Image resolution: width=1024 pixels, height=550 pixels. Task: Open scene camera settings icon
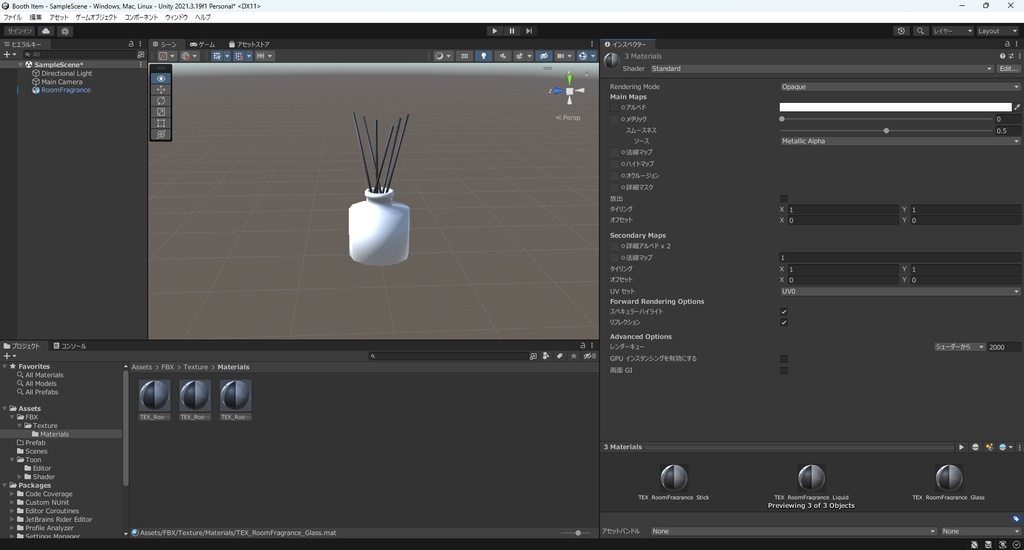click(x=563, y=56)
